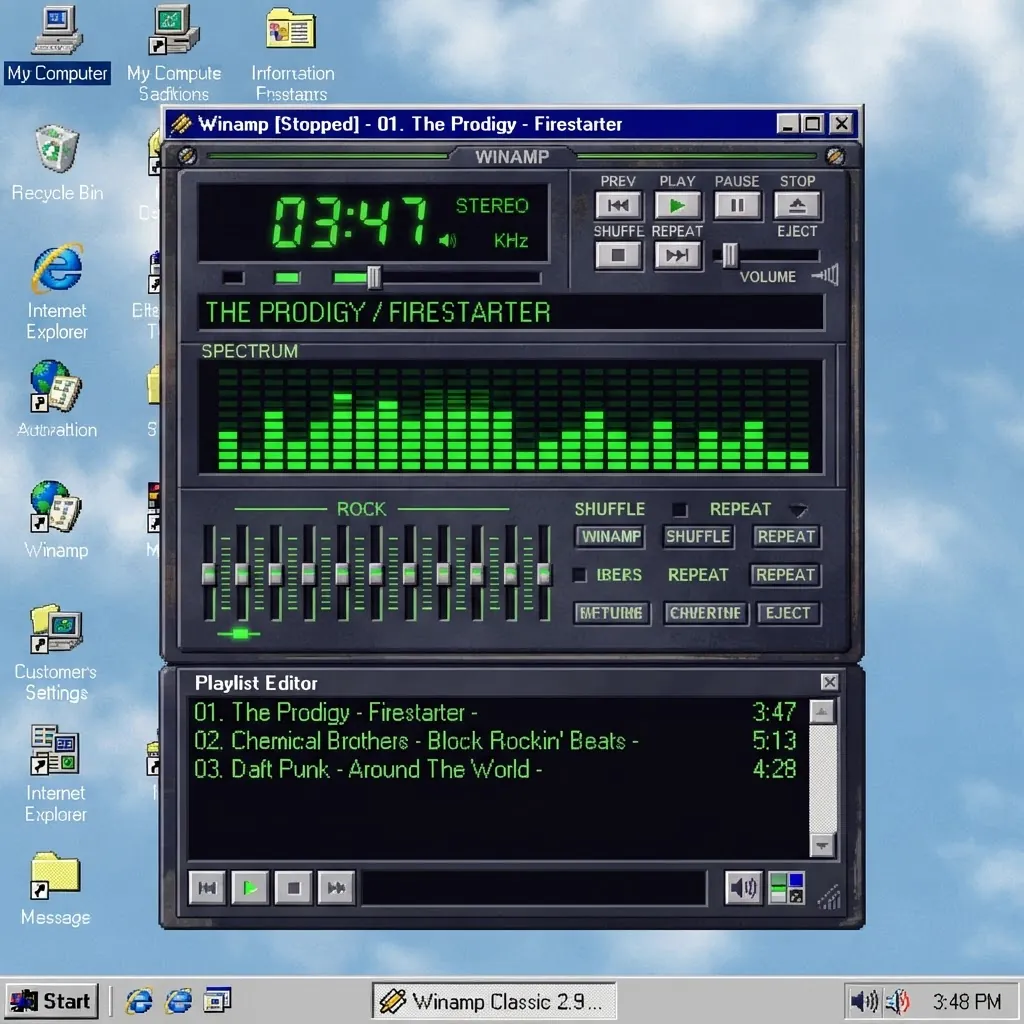Click the green indicator left of the seek bar
This screenshot has width=1024, height=1024.
[287, 278]
